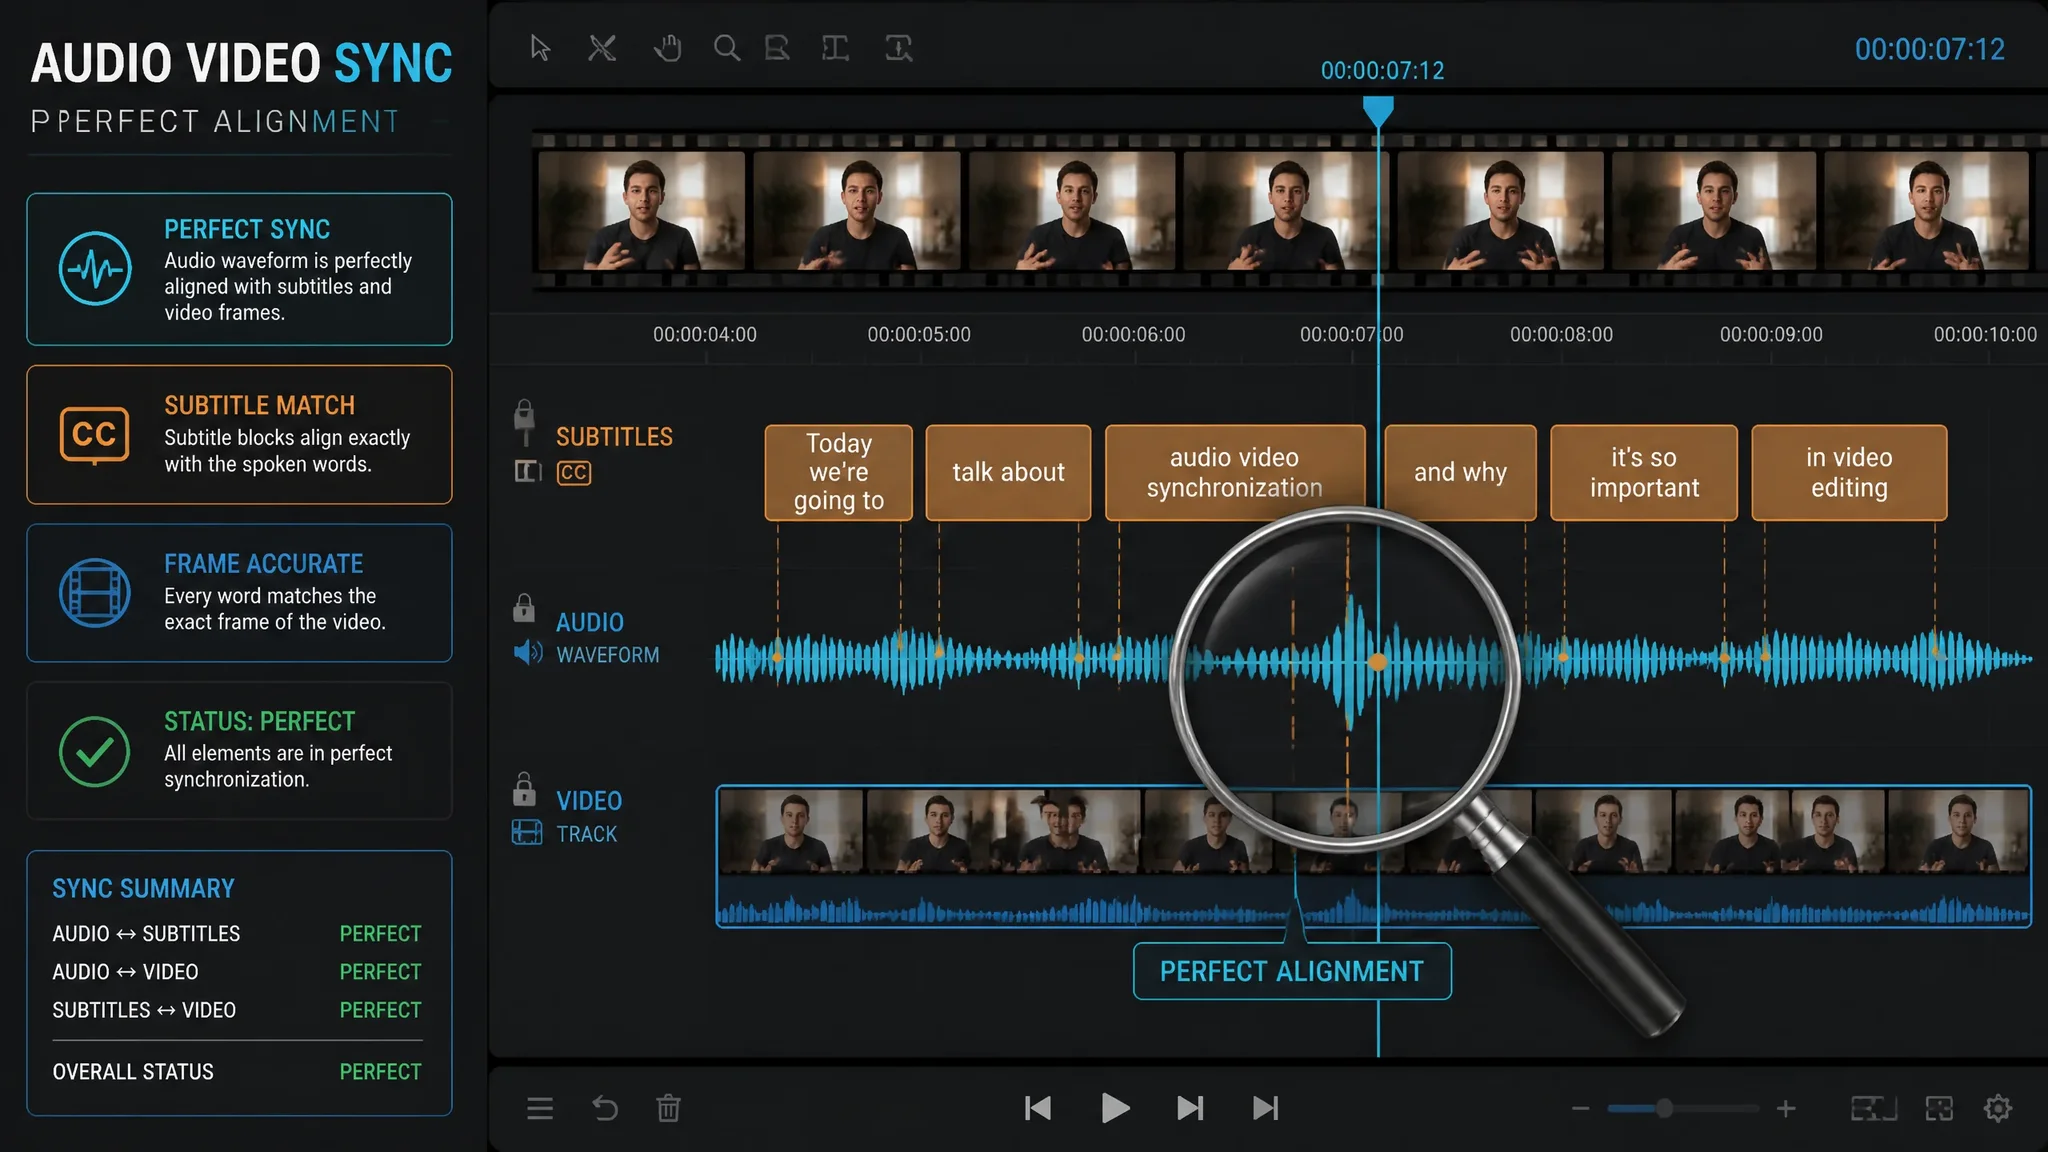Start playback with the play button
This screenshot has width=2048, height=1152.
[1115, 1108]
